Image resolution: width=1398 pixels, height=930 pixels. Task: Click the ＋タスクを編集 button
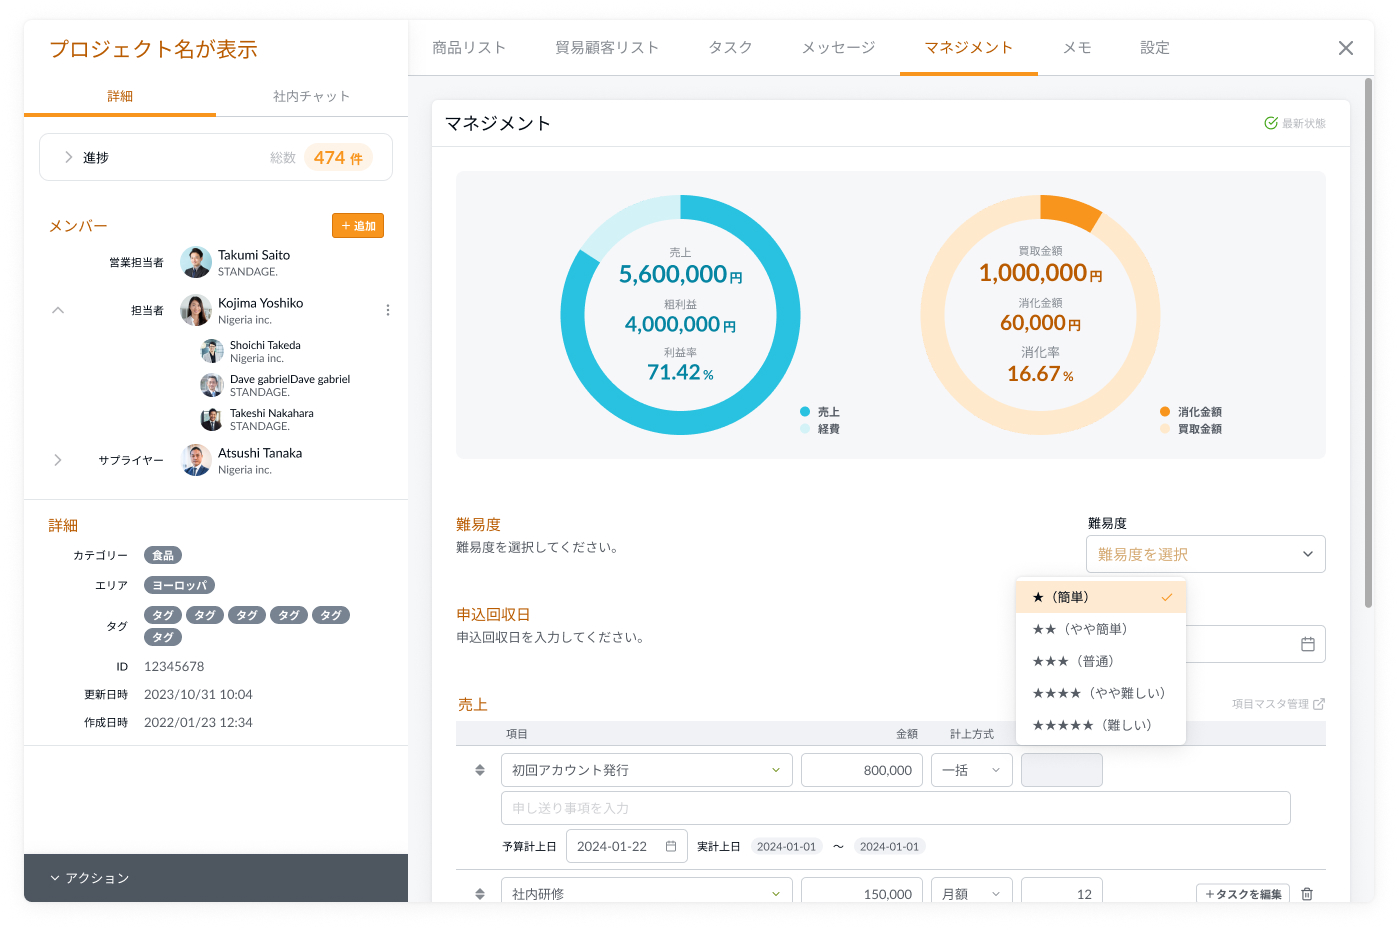tap(1243, 894)
